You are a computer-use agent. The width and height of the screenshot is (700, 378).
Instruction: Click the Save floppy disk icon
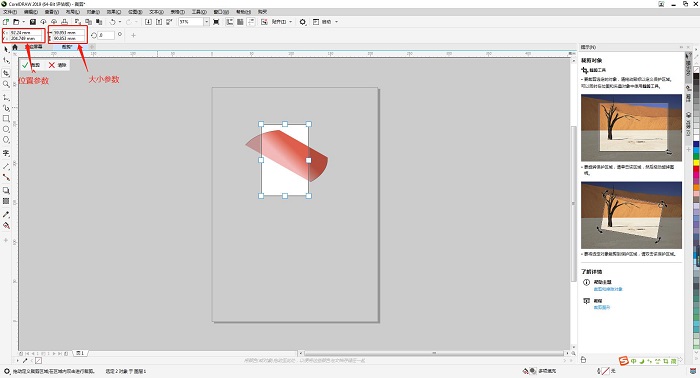33,21
